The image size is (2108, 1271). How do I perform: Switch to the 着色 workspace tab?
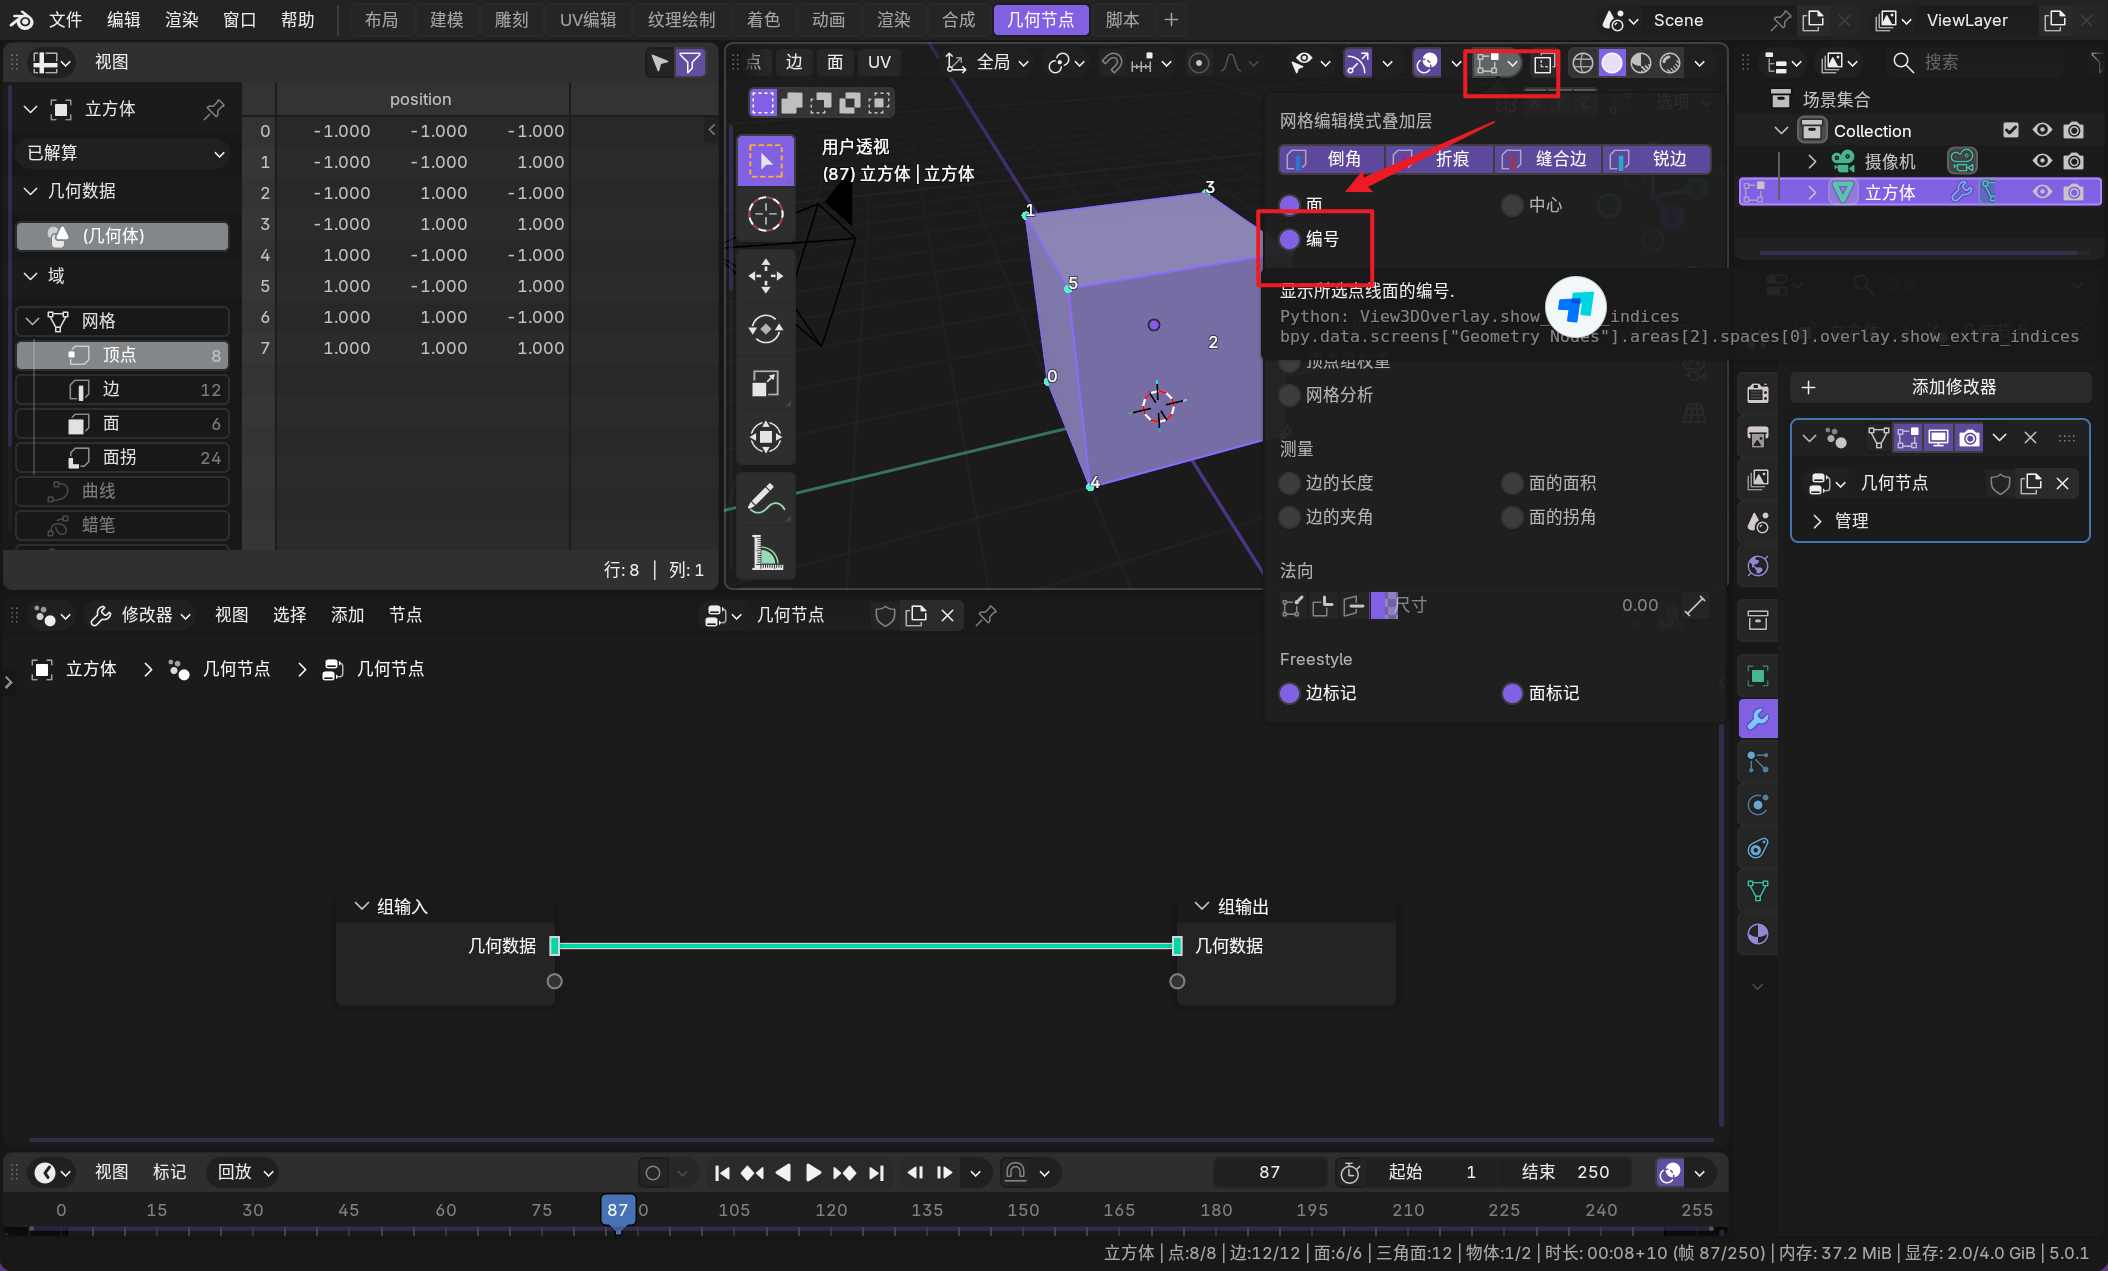762,20
